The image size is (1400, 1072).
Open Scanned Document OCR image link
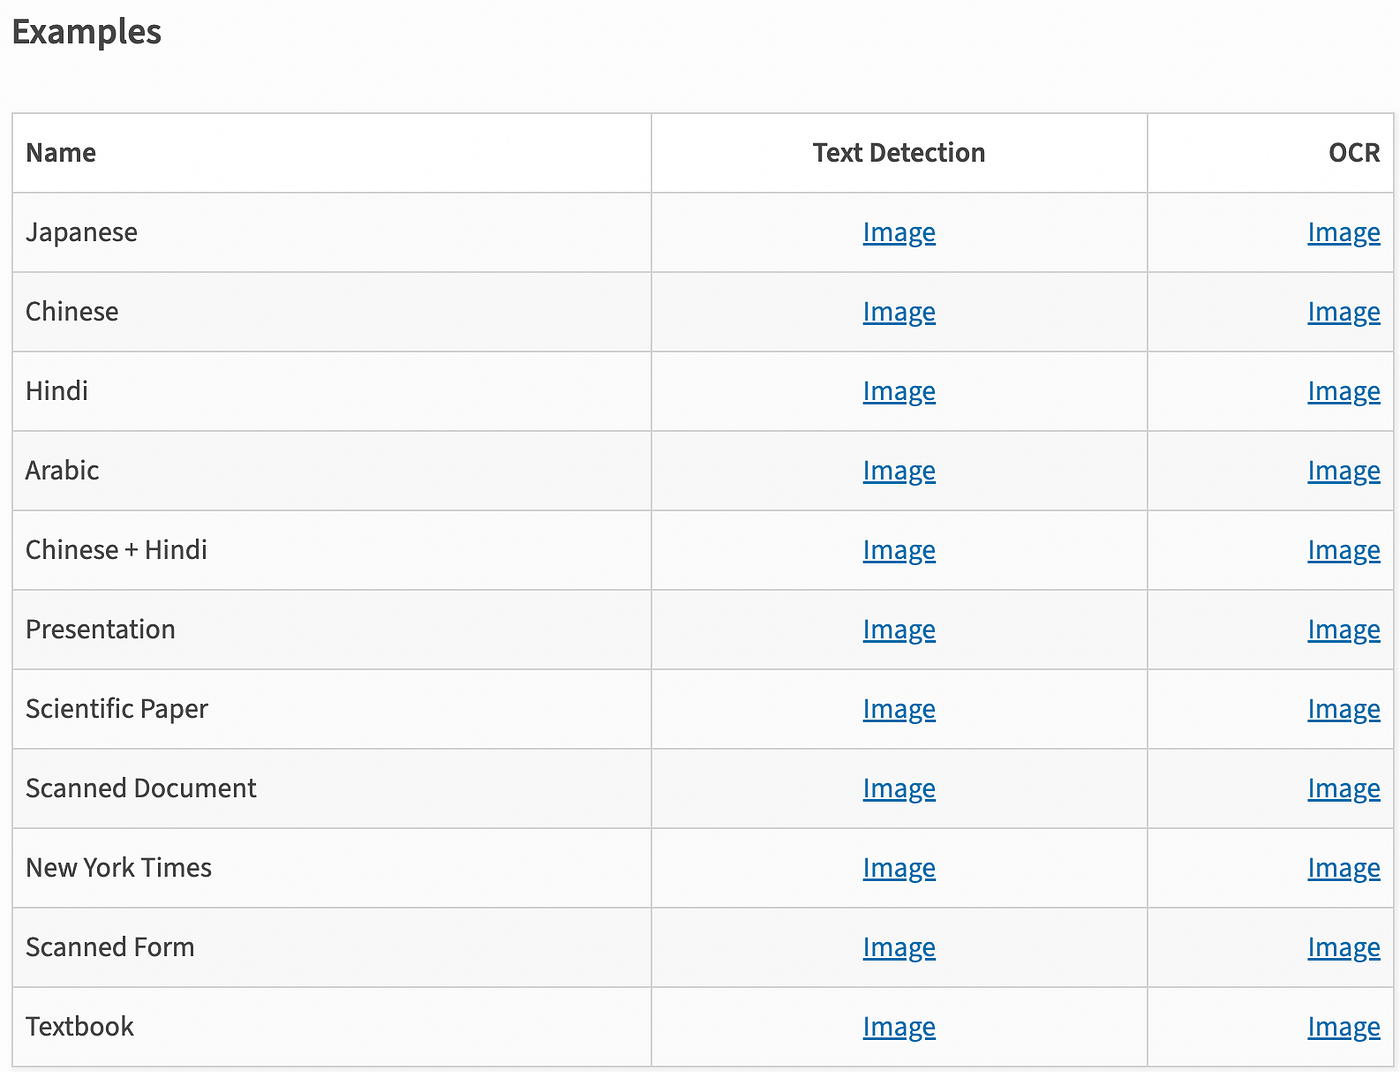pos(1344,789)
